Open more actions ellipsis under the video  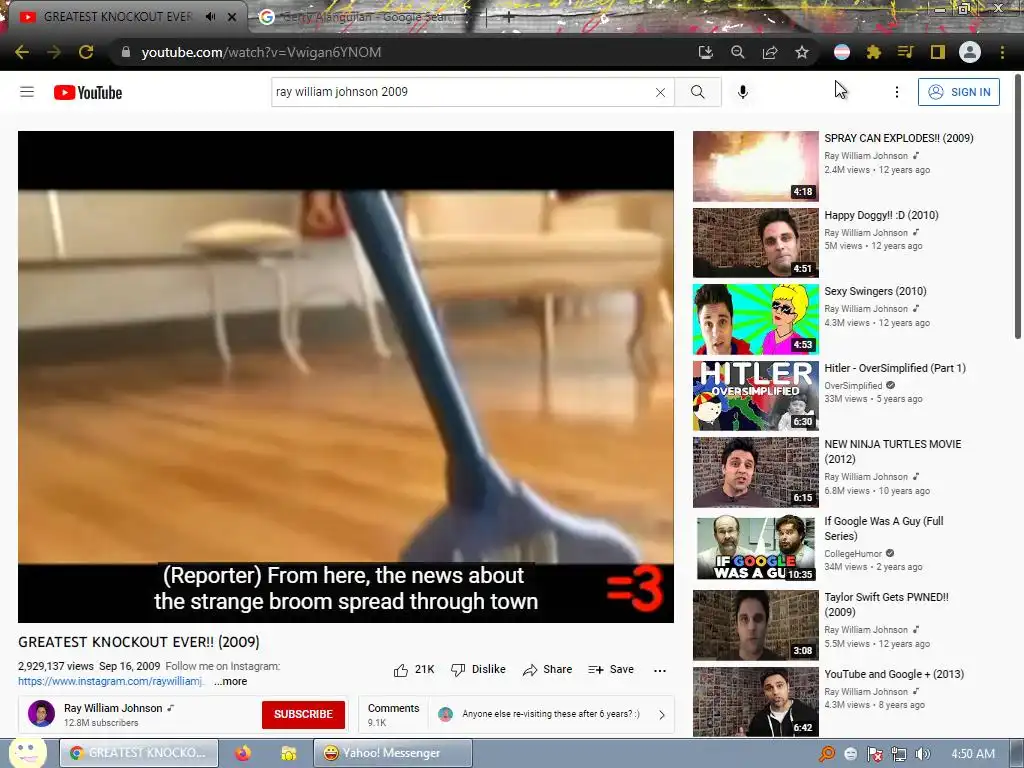tap(660, 670)
